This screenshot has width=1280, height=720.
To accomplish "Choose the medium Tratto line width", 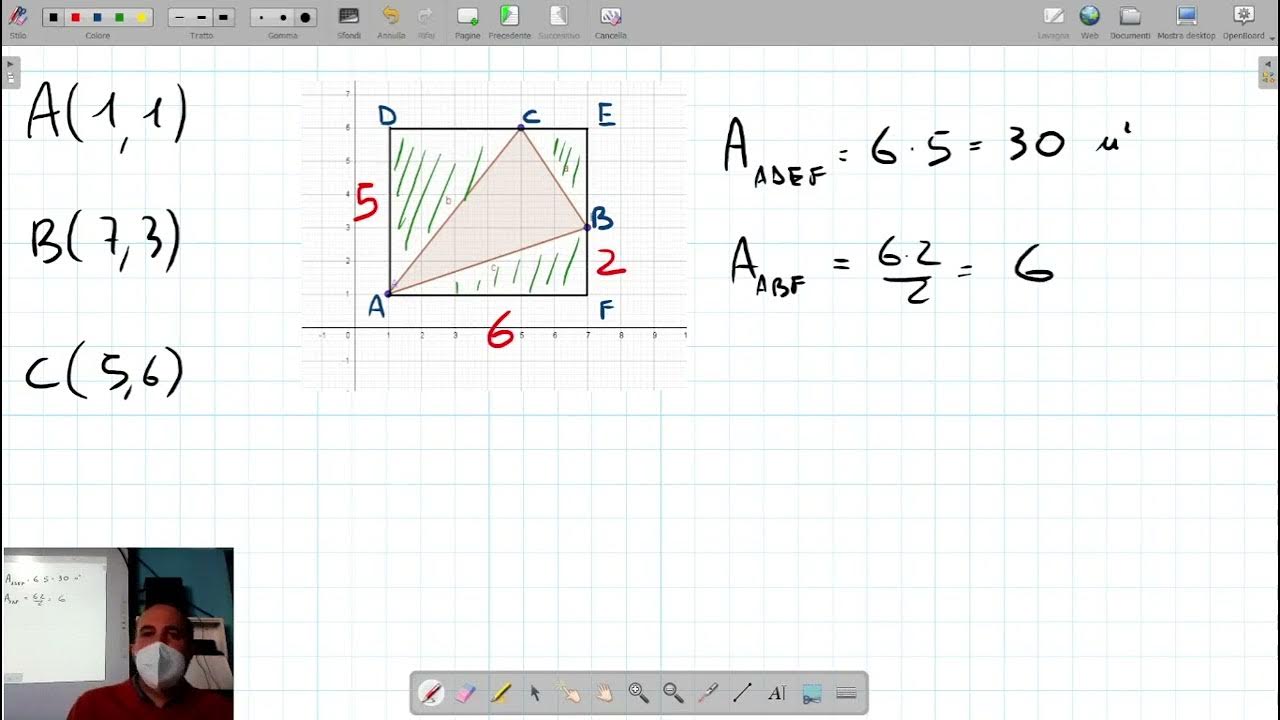I will click(201, 18).
